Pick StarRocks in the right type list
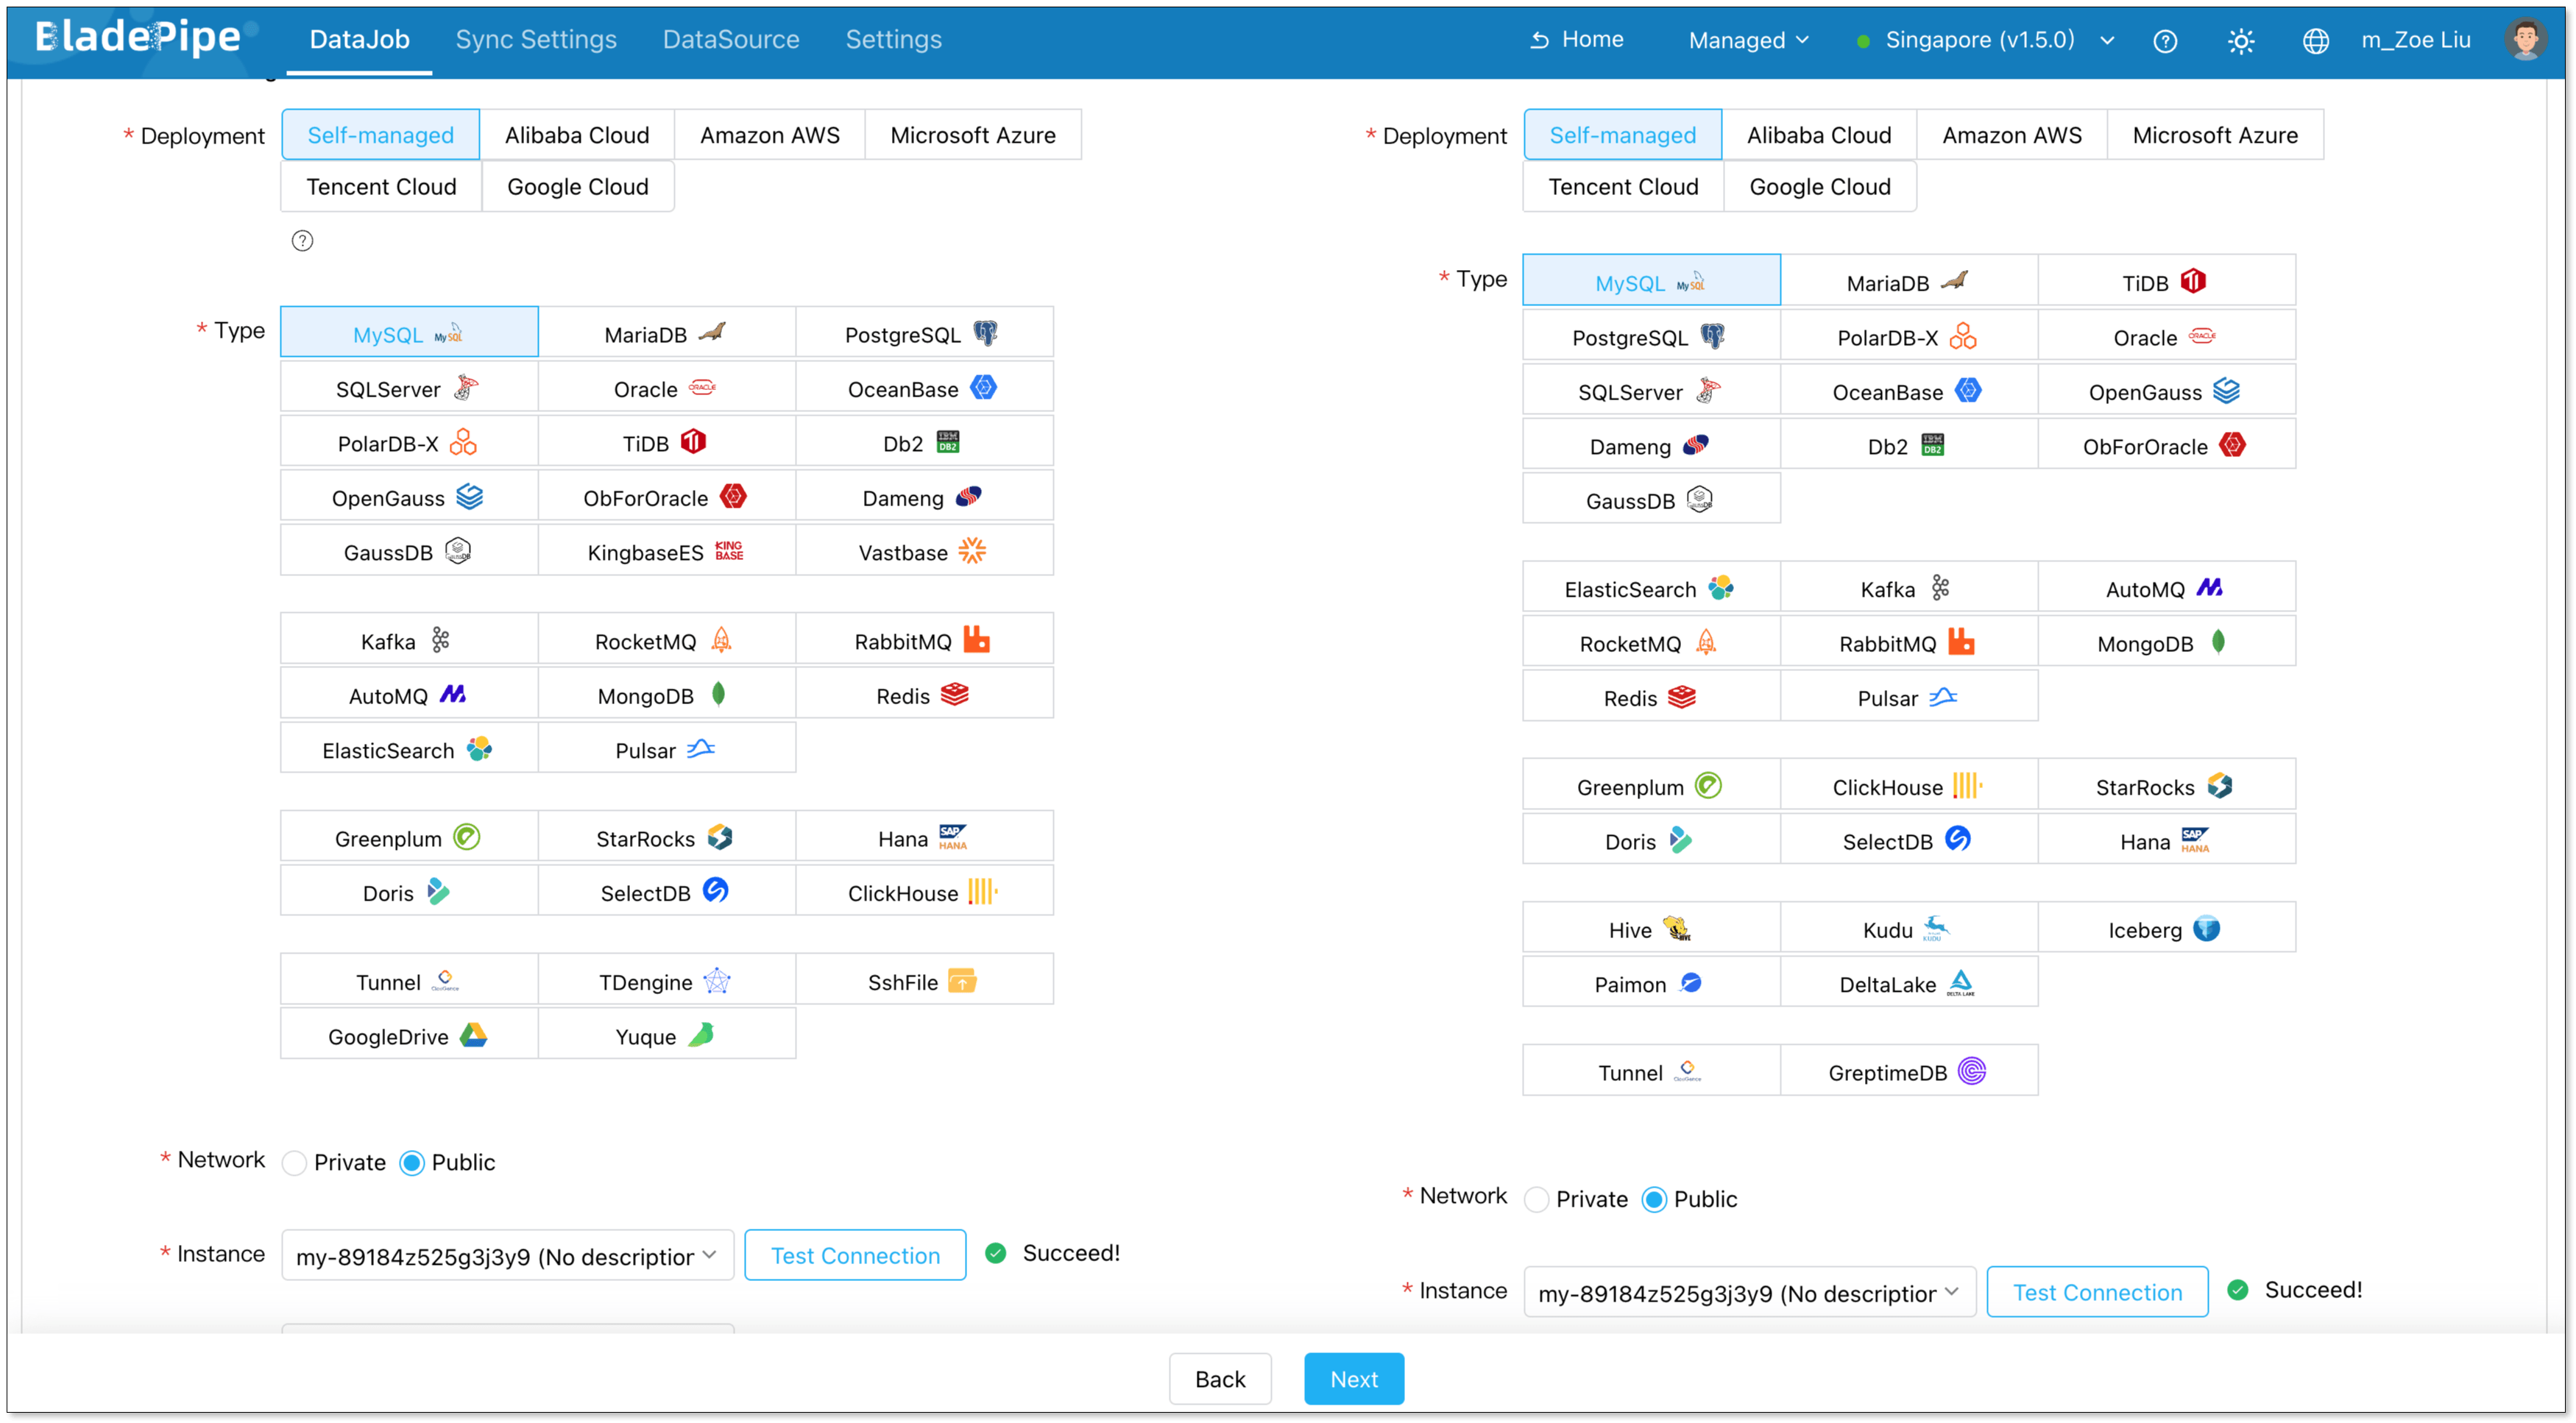This screenshot has height=1423, width=2576. point(2166,786)
